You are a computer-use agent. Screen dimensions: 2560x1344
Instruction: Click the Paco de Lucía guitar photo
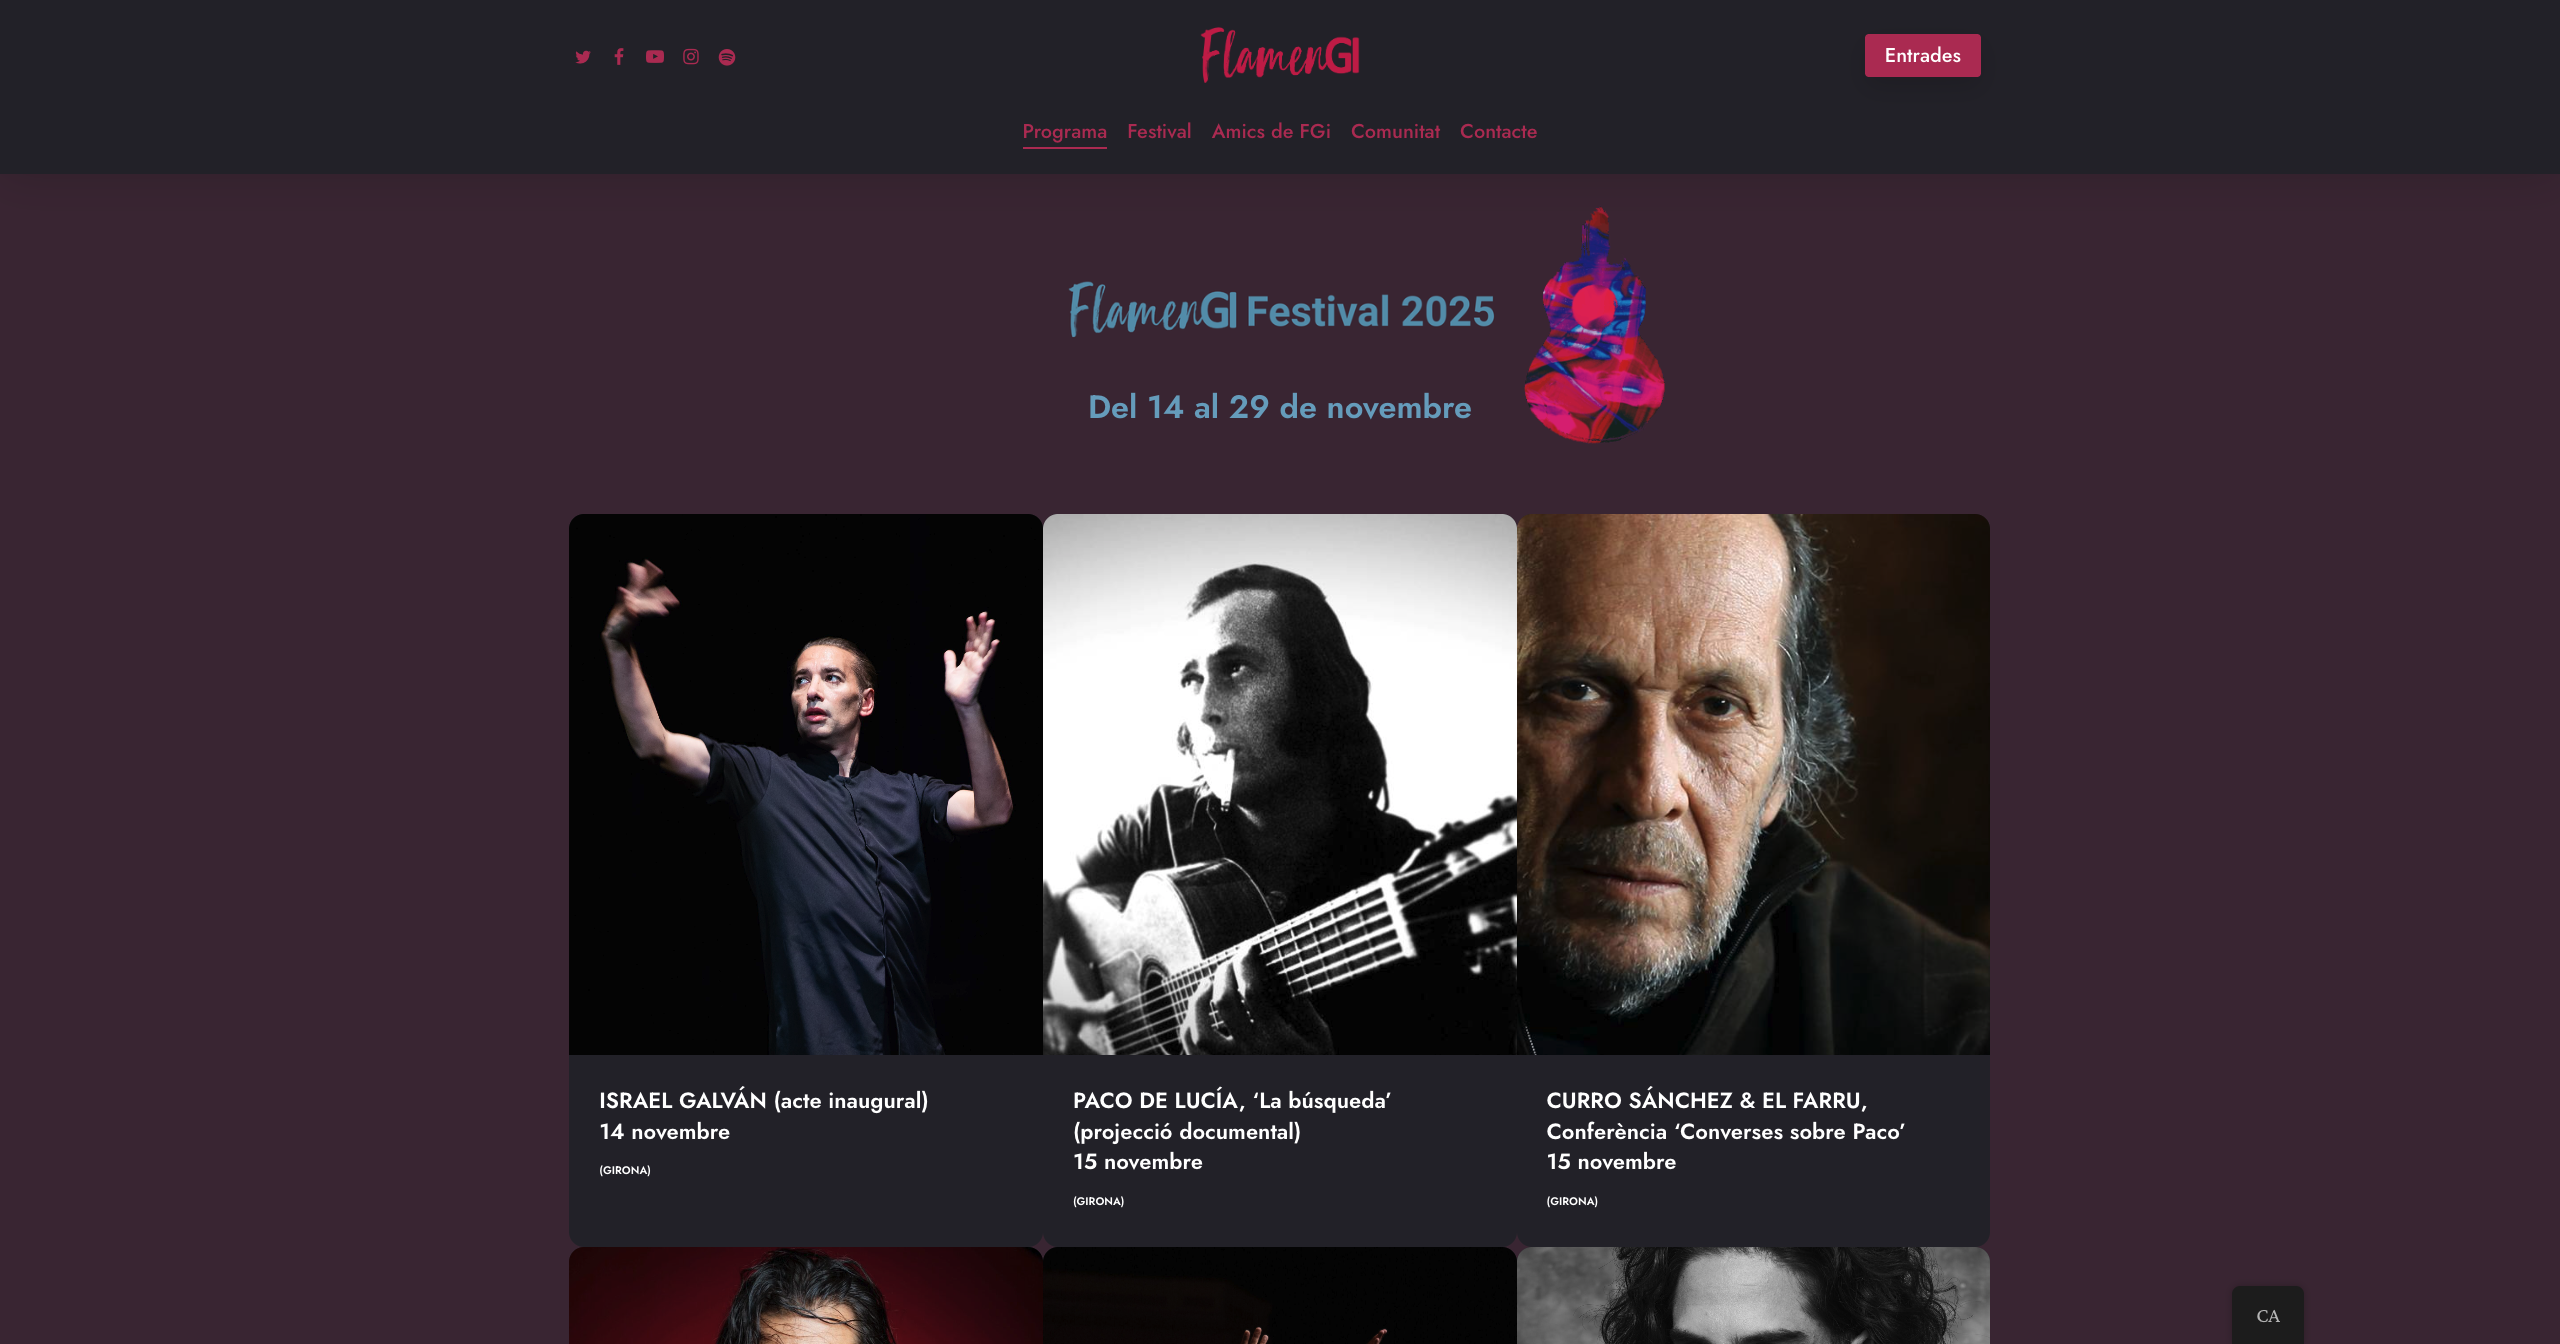pyautogui.click(x=1280, y=784)
